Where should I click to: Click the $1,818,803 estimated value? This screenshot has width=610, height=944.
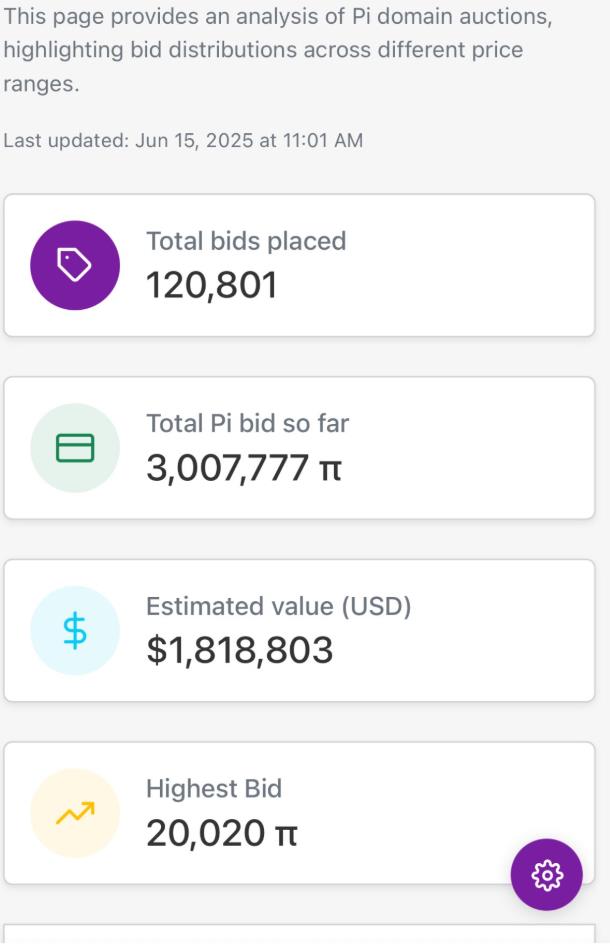[240, 650]
